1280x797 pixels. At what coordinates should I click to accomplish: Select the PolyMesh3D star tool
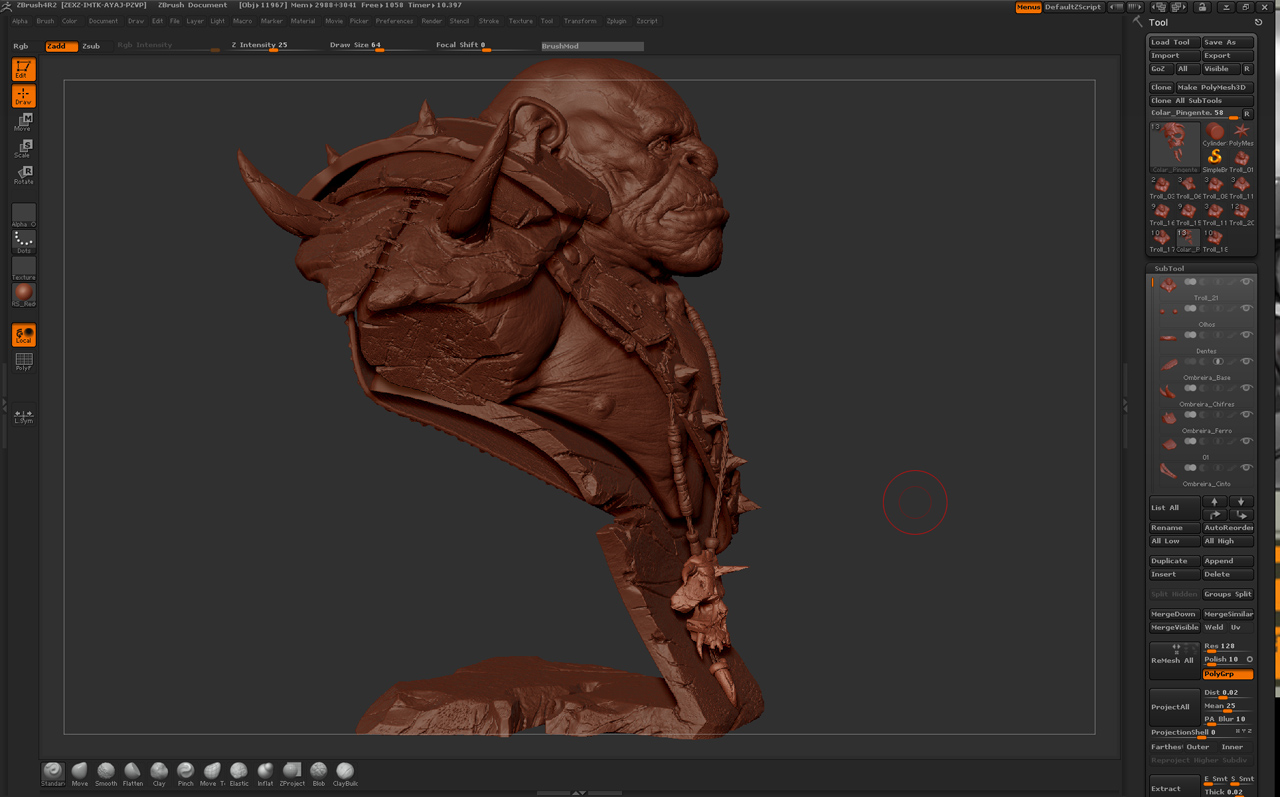[x=1241, y=134]
